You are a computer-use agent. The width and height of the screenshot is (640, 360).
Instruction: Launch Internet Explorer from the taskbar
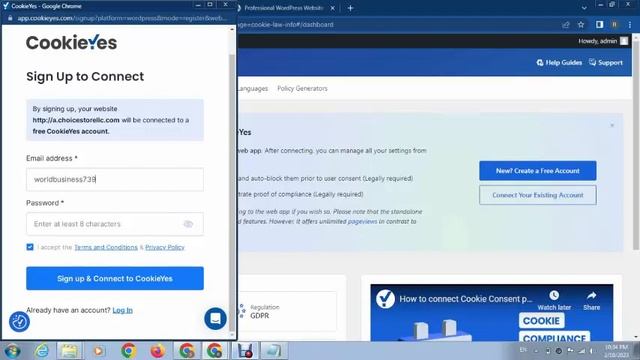pyautogui.click(x=42, y=351)
